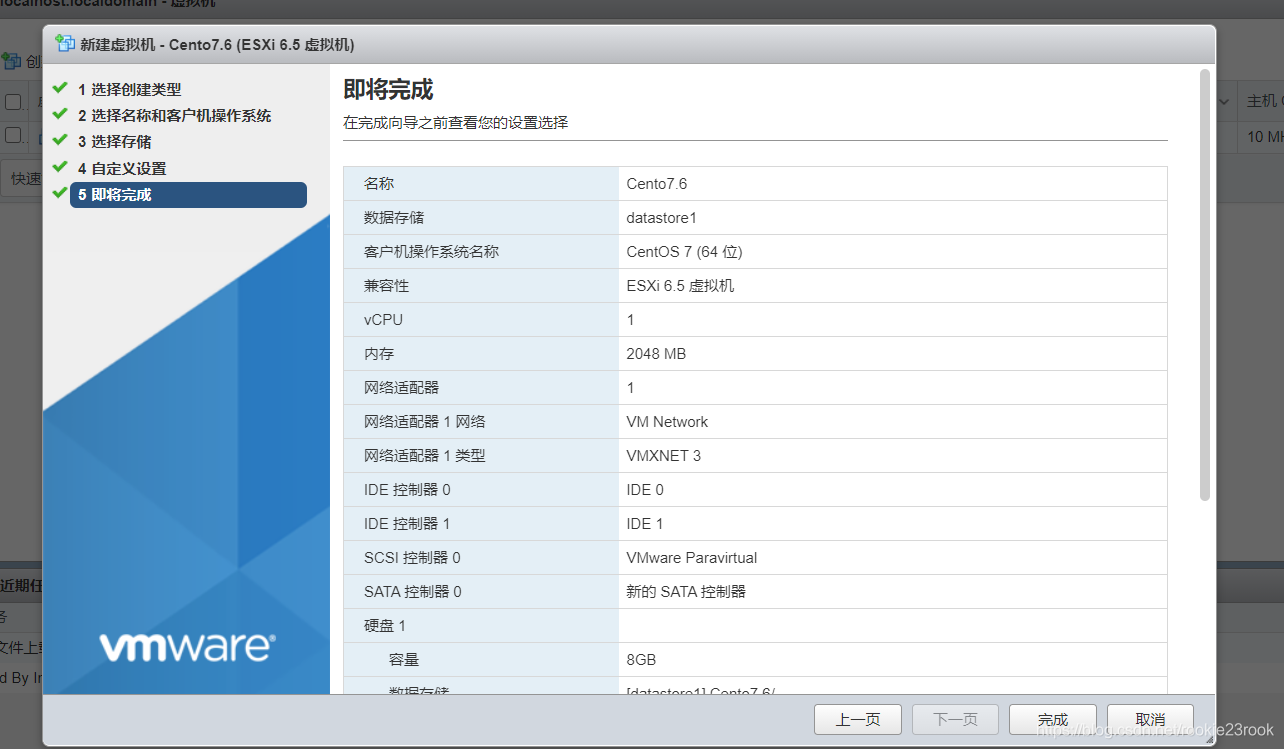Screen dimensions: 1284x749
Task: Click the 即将完成 page heading
Action: (388, 90)
